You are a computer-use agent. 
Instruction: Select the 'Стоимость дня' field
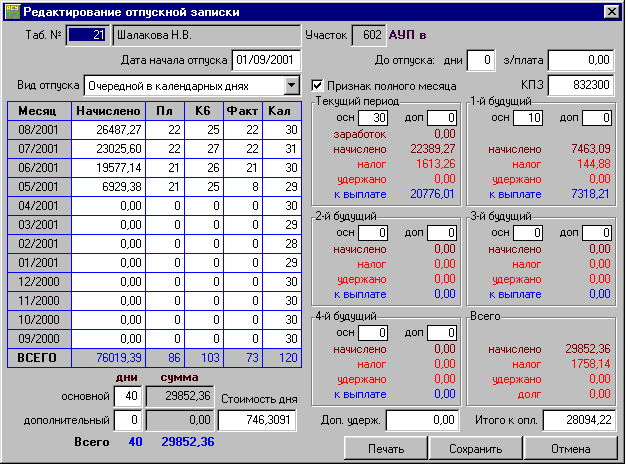(258, 421)
